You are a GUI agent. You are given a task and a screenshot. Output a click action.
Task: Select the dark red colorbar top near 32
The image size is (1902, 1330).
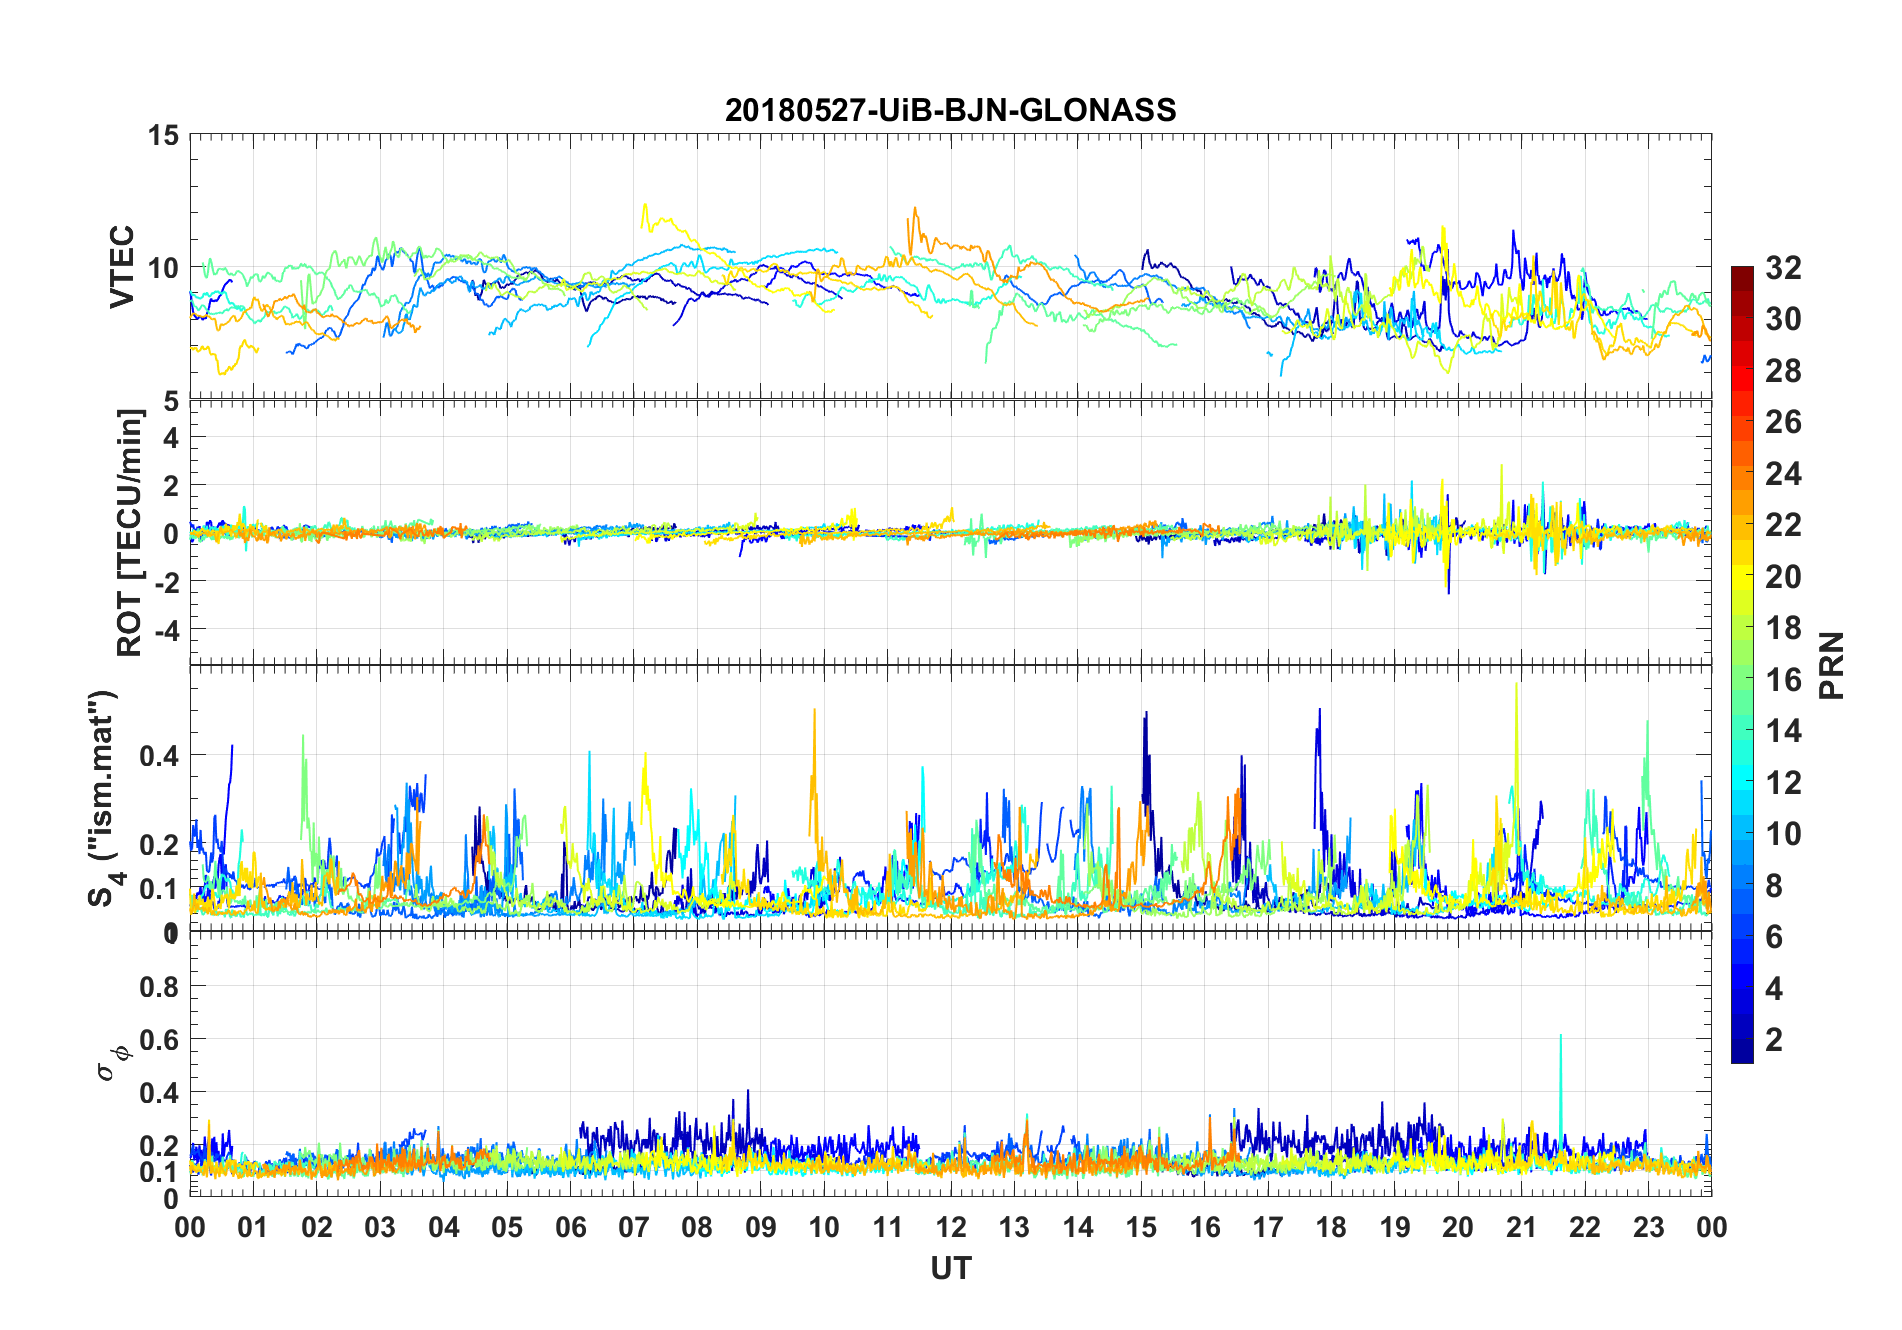click(x=1742, y=272)
